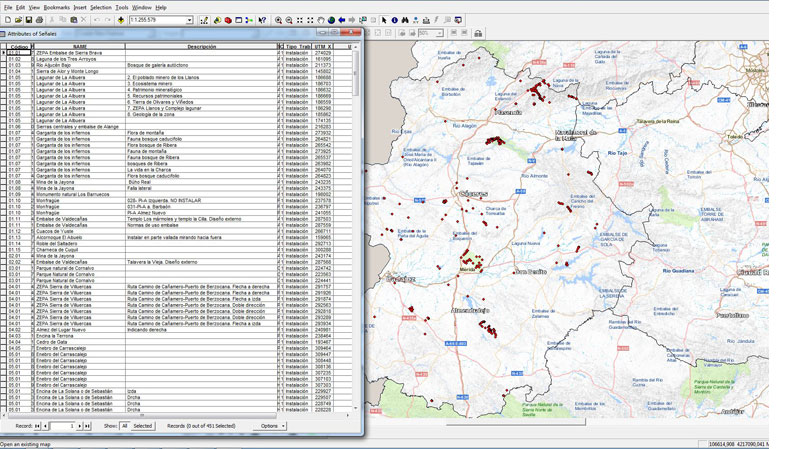Click the Descripción column header
Image resolution: width=788 pixels, height=449 pixels.
(201, 46)
